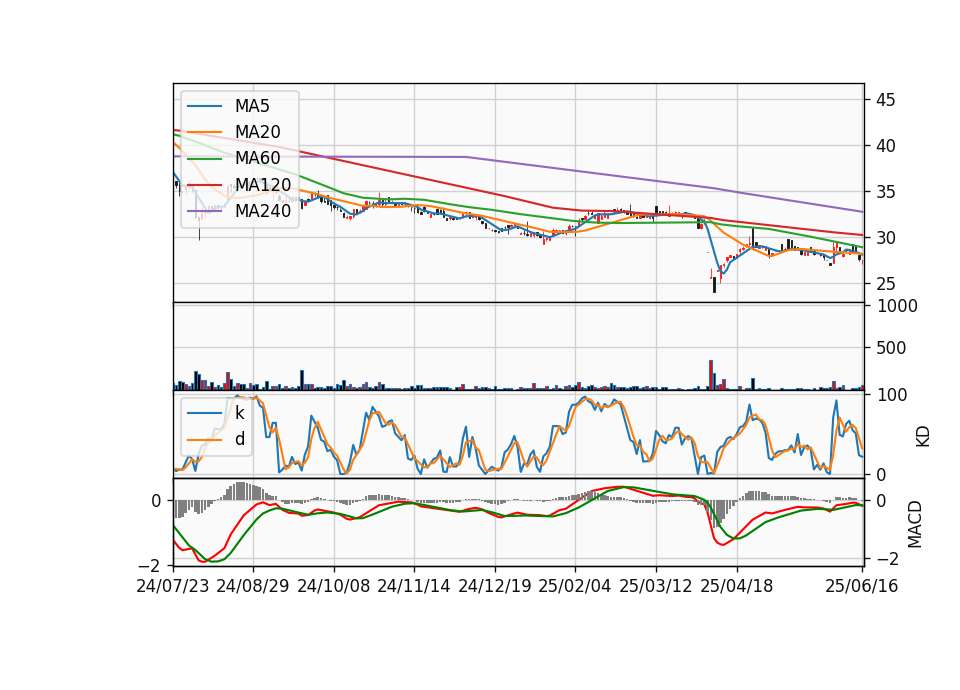Click the MACD right axis value −2

[x=887, y=559]
